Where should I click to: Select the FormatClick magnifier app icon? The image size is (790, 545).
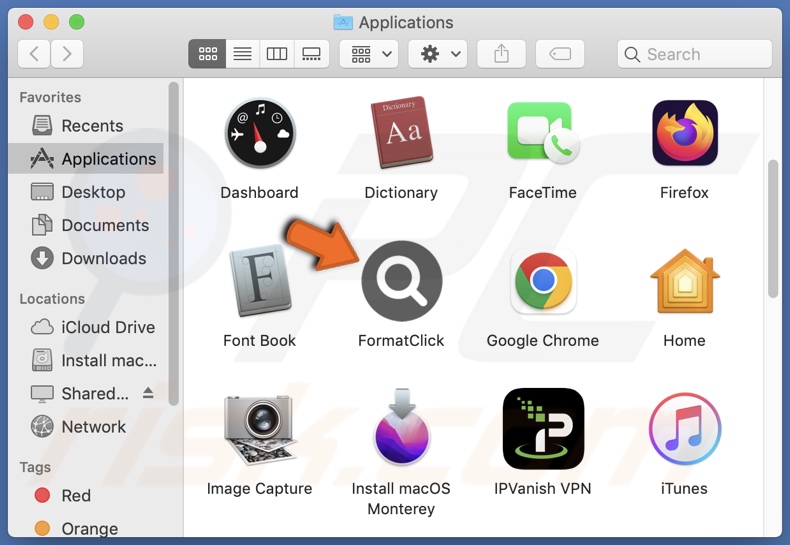(402, 281)
